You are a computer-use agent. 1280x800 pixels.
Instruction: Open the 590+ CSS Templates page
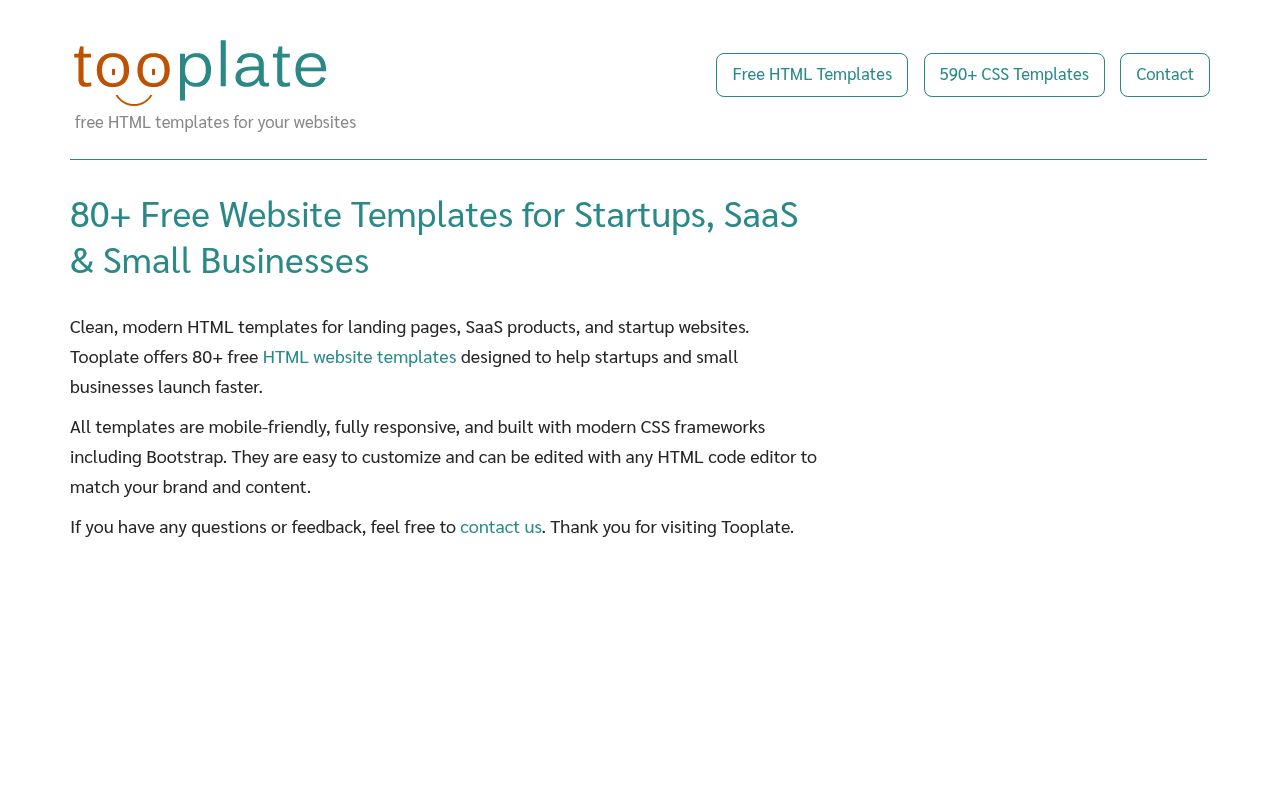tap(1014, 74)
